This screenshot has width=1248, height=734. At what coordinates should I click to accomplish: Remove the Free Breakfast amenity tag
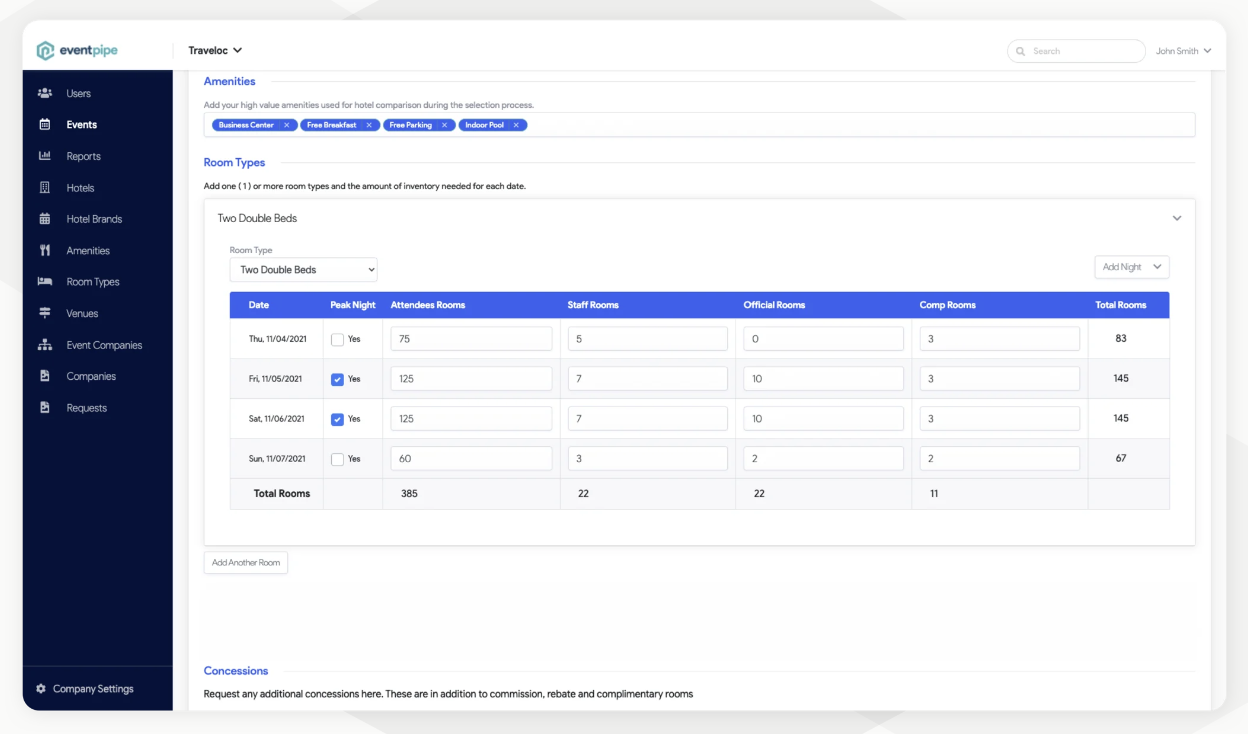pyautogui.click(x=369, y=125)
